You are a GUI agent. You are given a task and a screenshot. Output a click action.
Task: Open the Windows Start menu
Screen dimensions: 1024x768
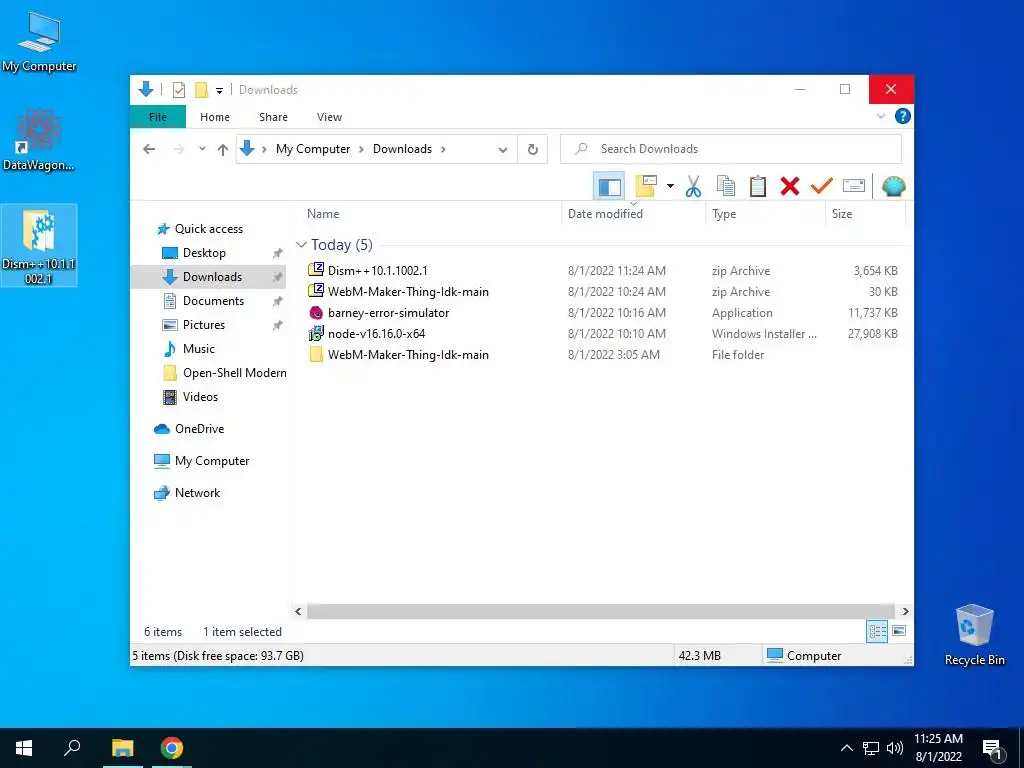click(24, 748)
